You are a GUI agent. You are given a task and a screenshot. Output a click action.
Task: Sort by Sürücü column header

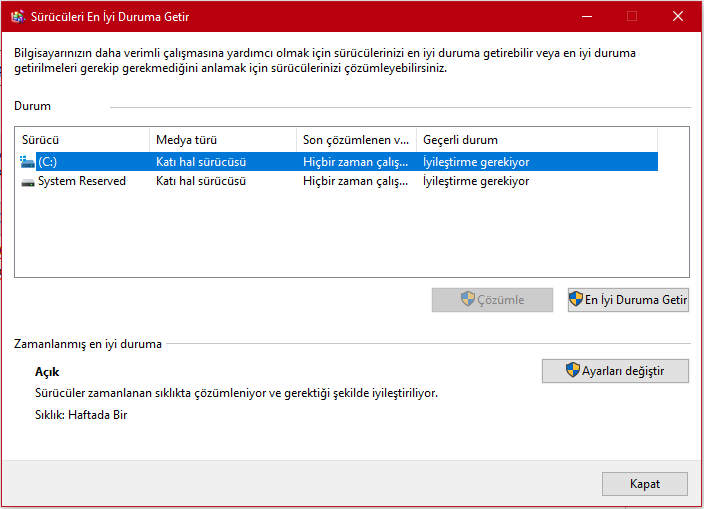click(82, 140)
